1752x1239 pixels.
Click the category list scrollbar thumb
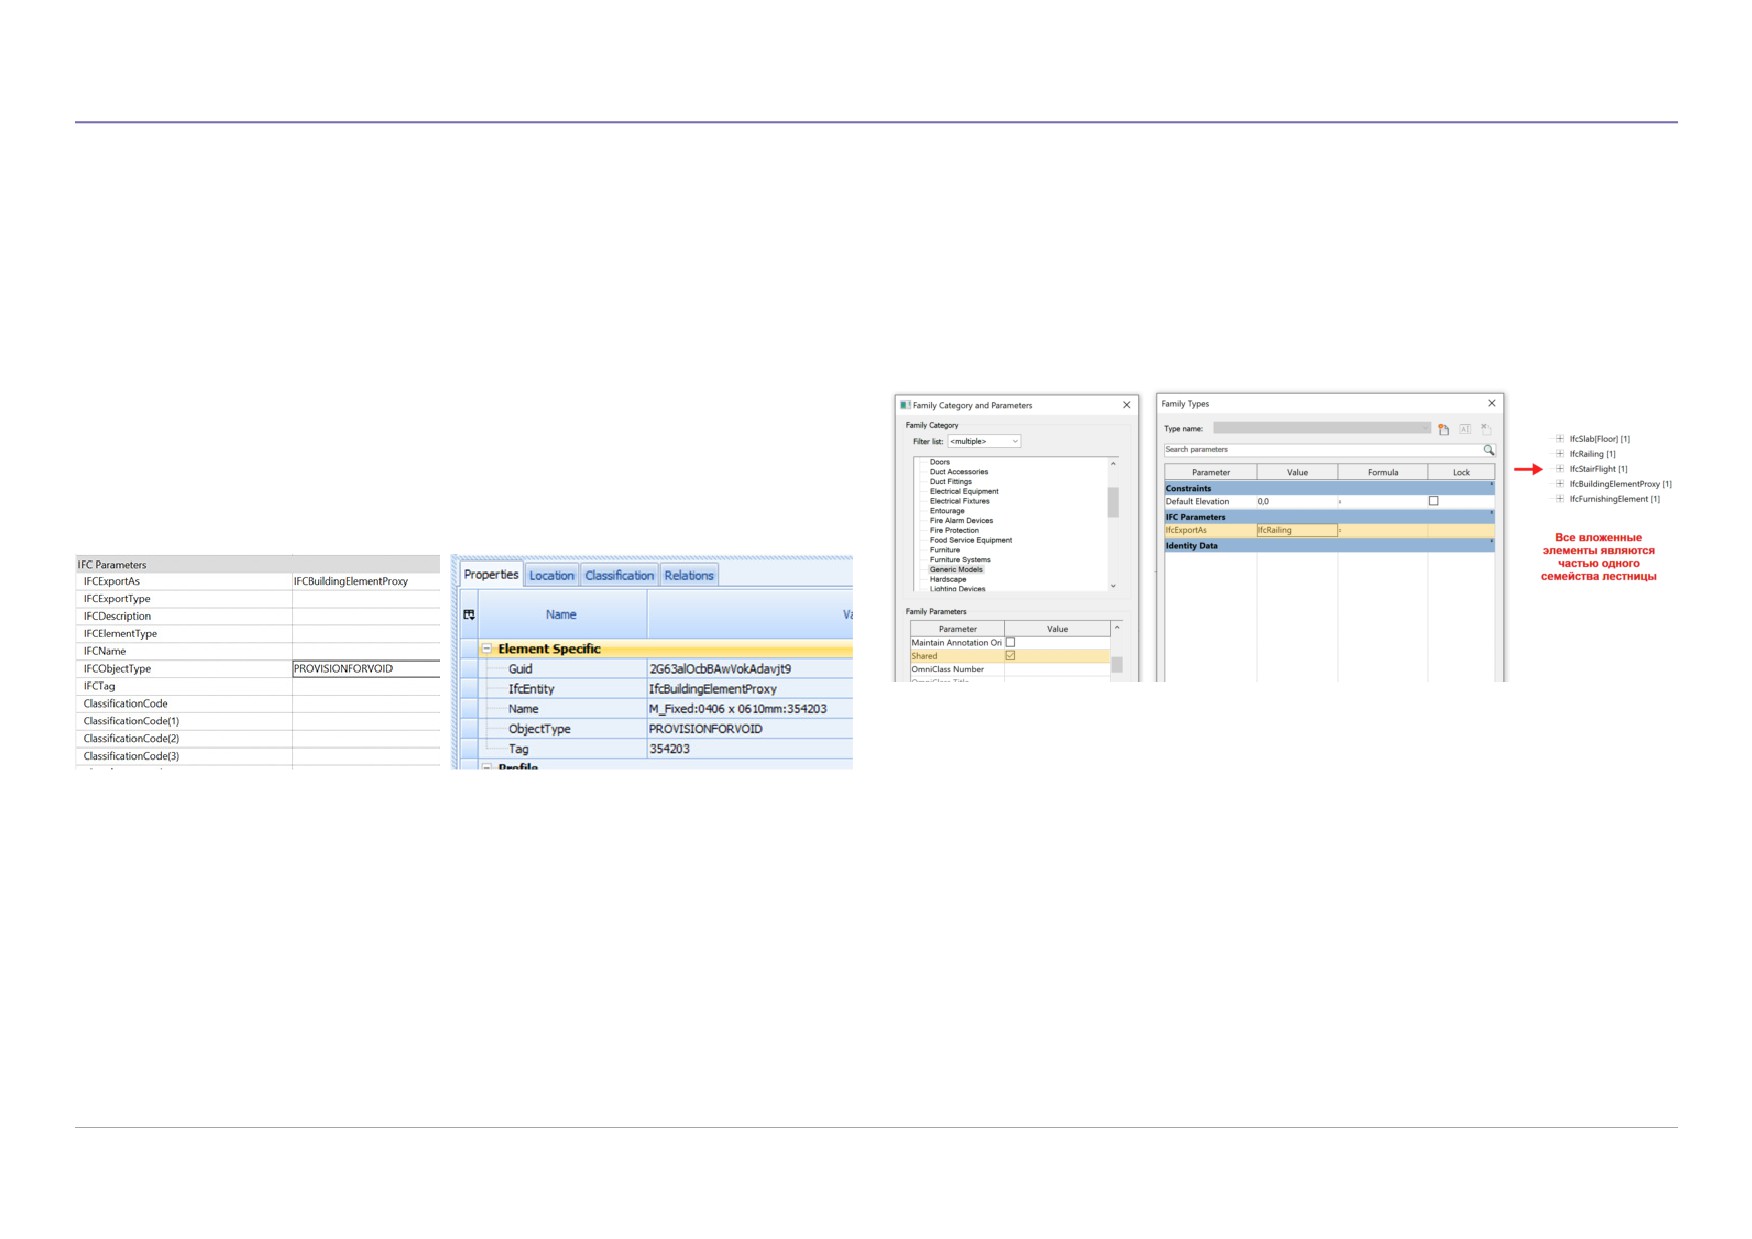(1113, 502)
